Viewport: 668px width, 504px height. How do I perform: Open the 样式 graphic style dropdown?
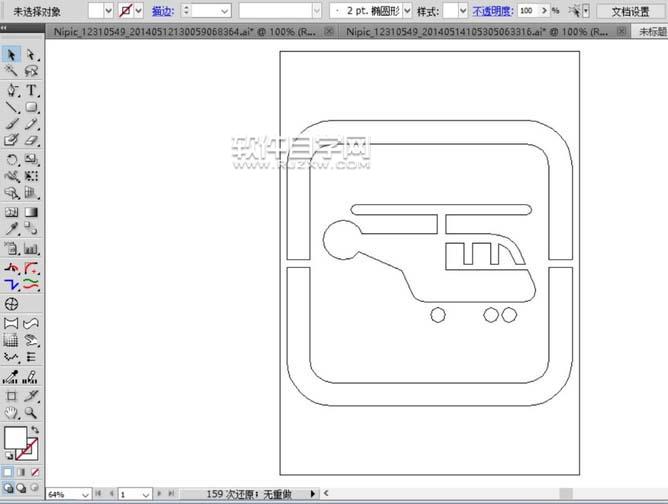[x=463, y=11]
